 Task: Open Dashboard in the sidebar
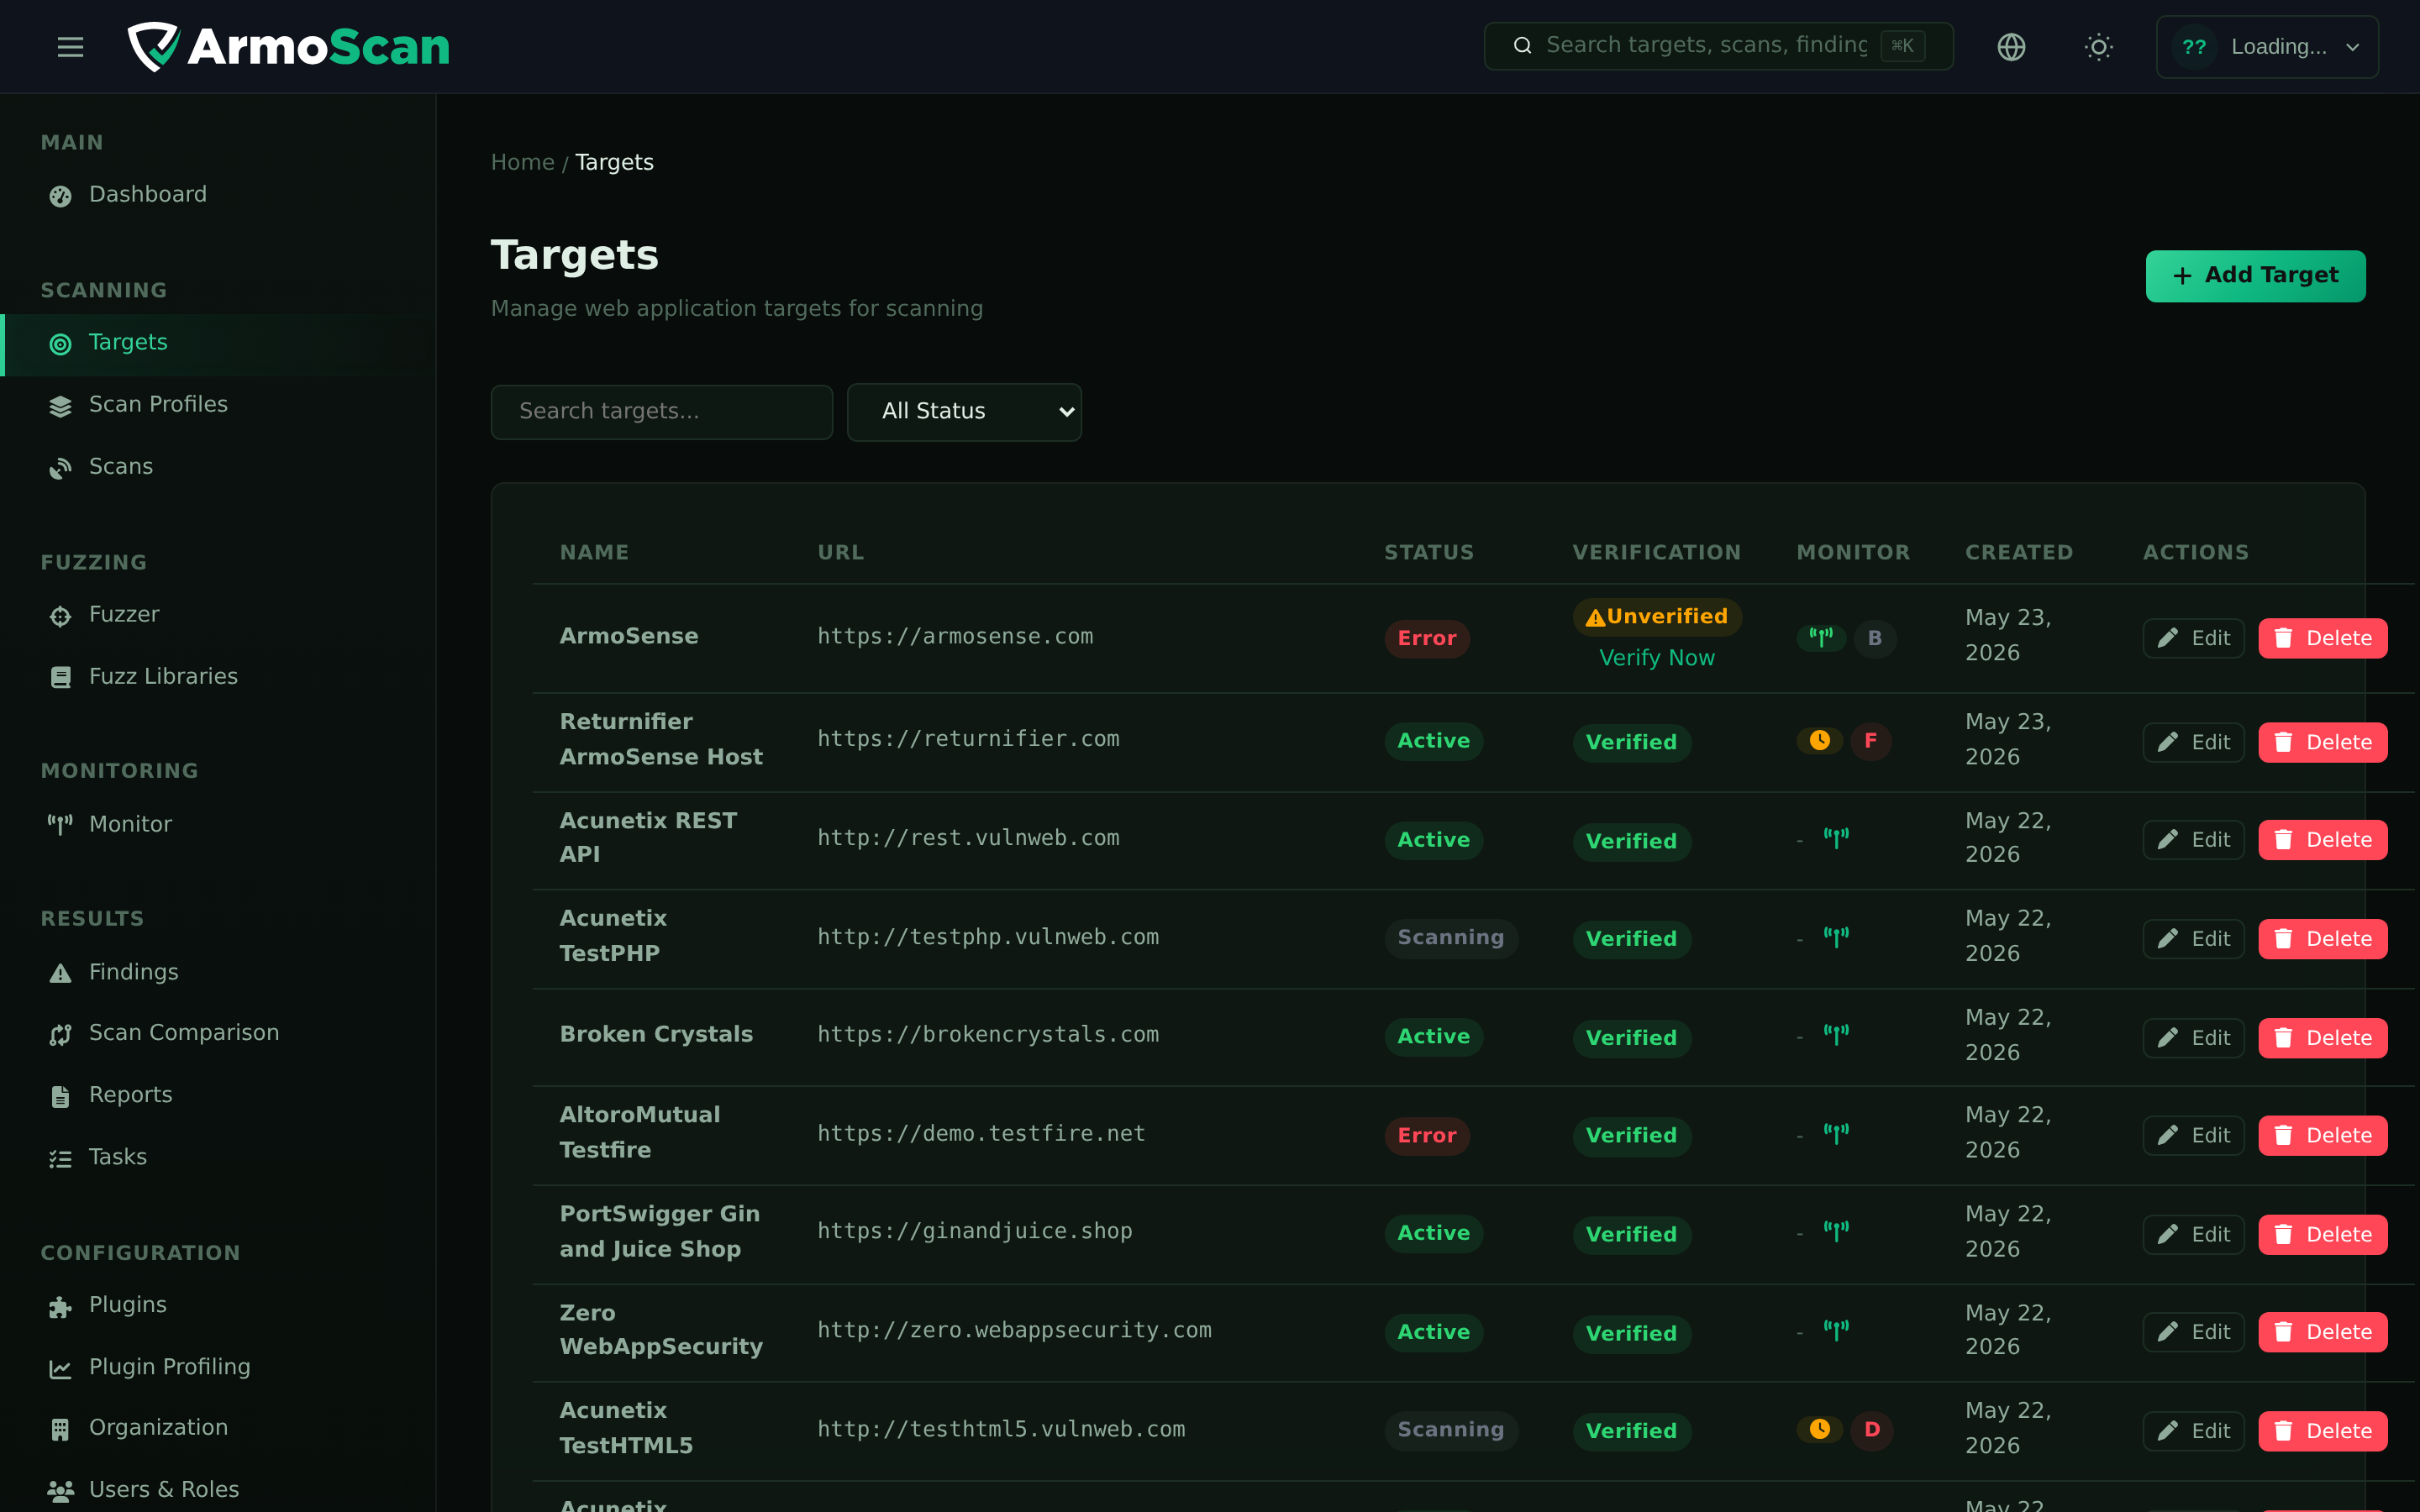click(218, 194)
